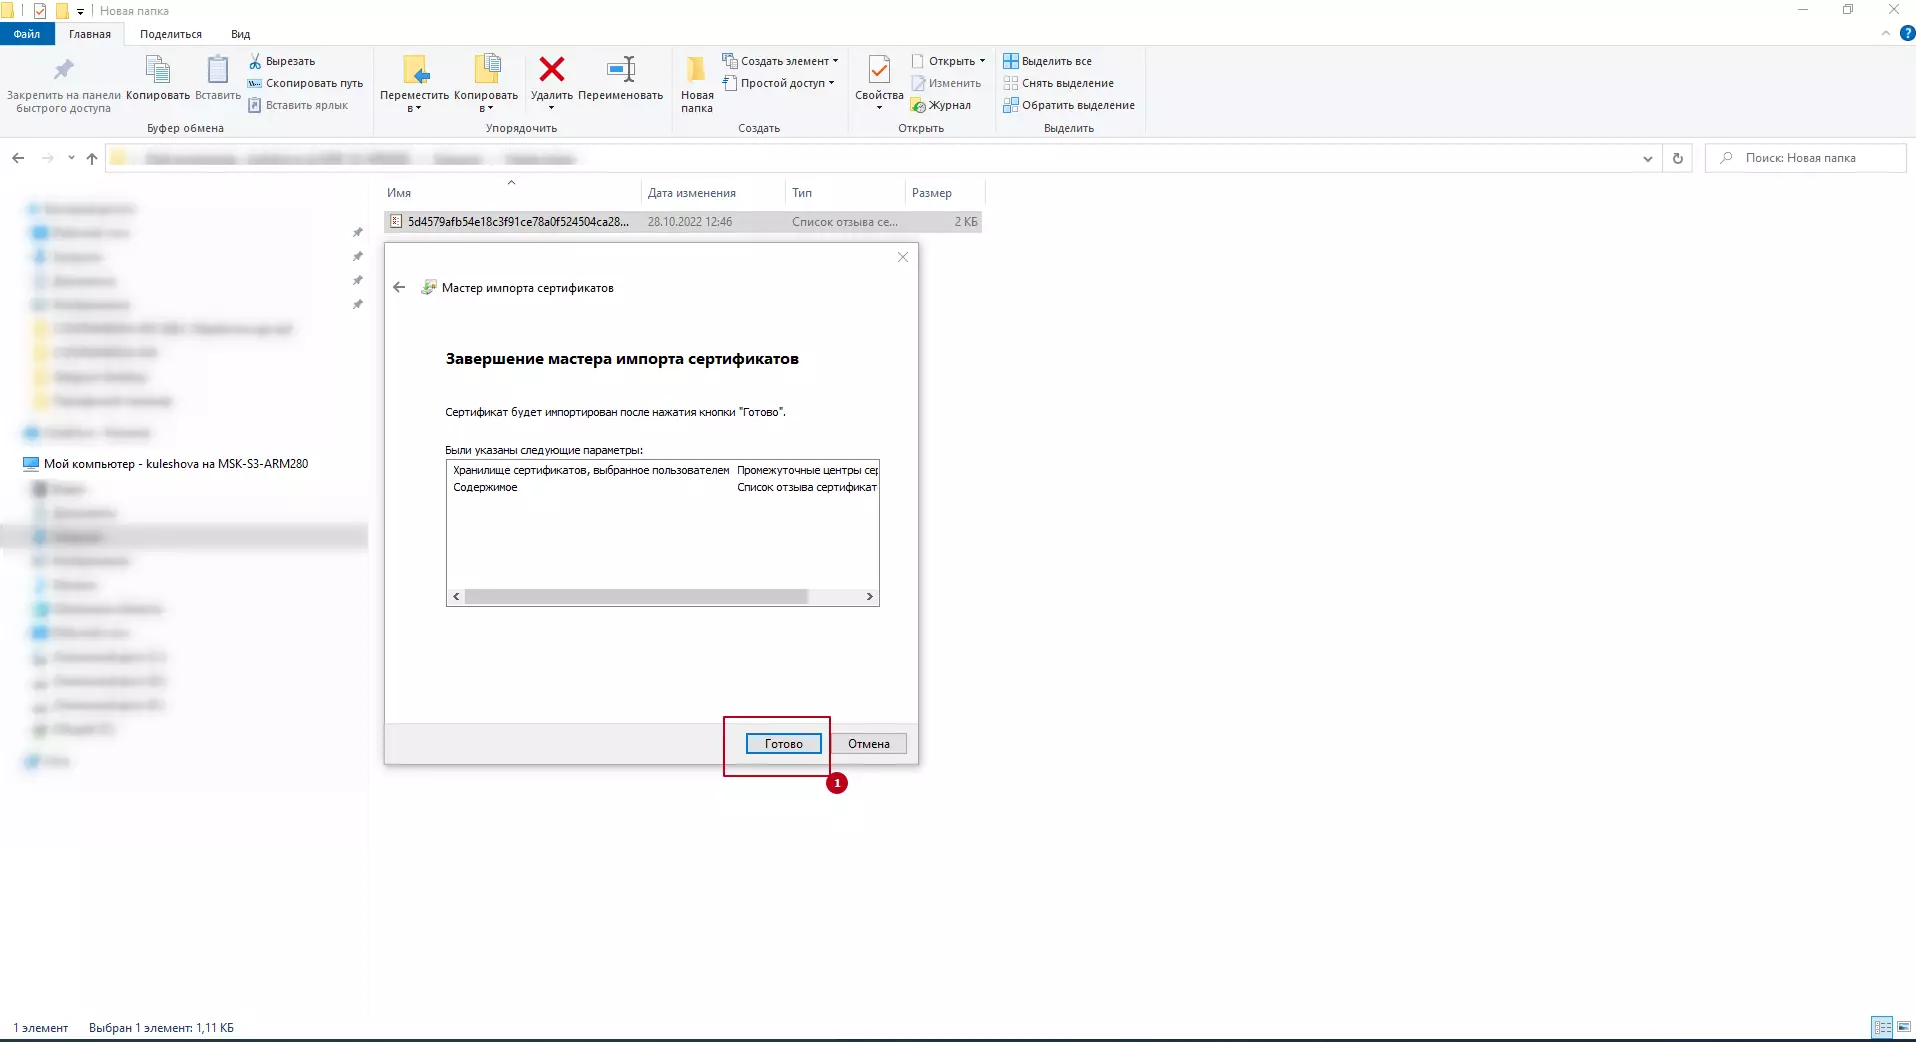The height and width of the screenshot is (1042, 1916).
Task: Switch to the Поделиться ribbon tab
Action: pos(171,34)
